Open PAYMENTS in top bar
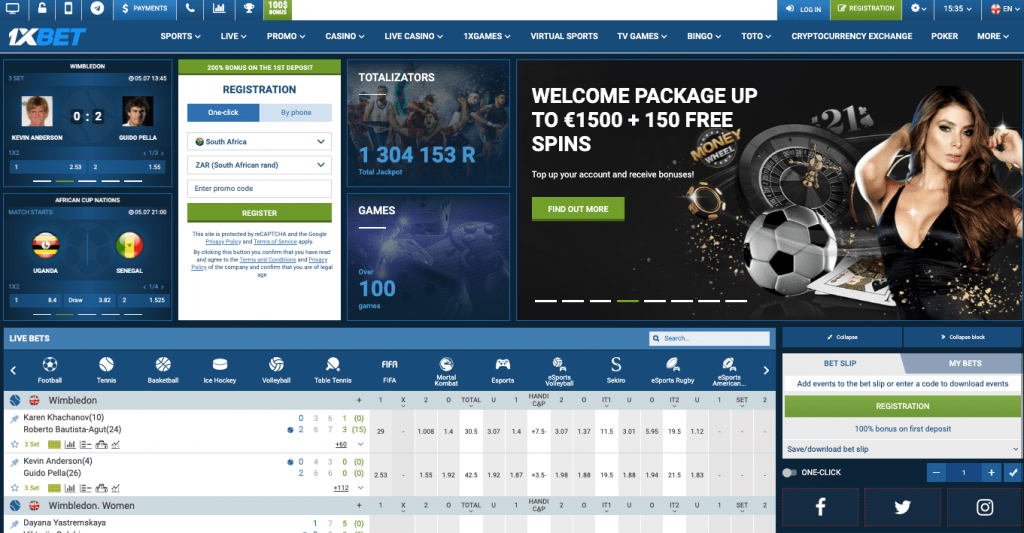1024x533 pixels. click(x=144, y=8)
